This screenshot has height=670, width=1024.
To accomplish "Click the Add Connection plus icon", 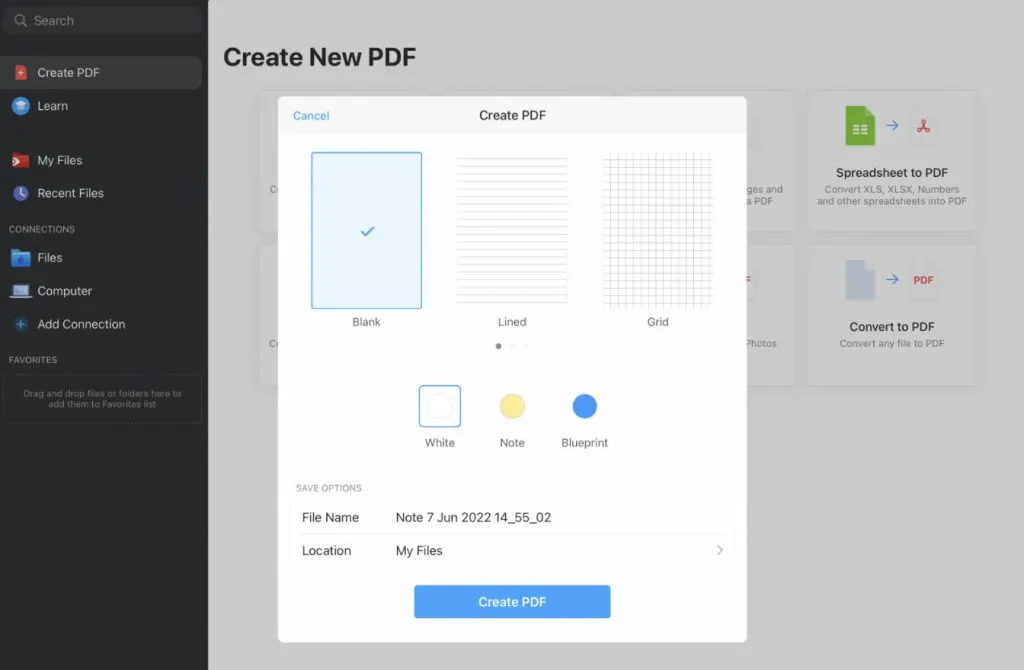I will (x=21, y=324).
